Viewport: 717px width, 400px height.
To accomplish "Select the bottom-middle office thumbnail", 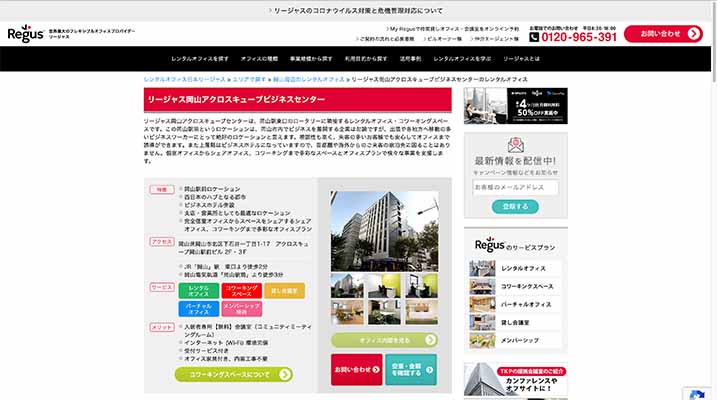I will [384, 312].
